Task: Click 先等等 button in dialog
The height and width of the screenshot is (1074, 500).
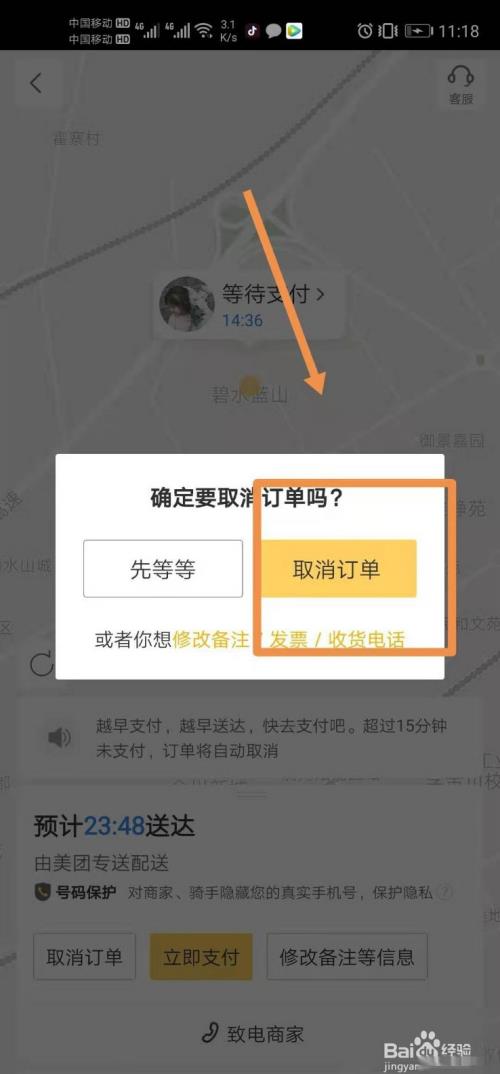Action: pyautogui.click(x=163, y=569)
